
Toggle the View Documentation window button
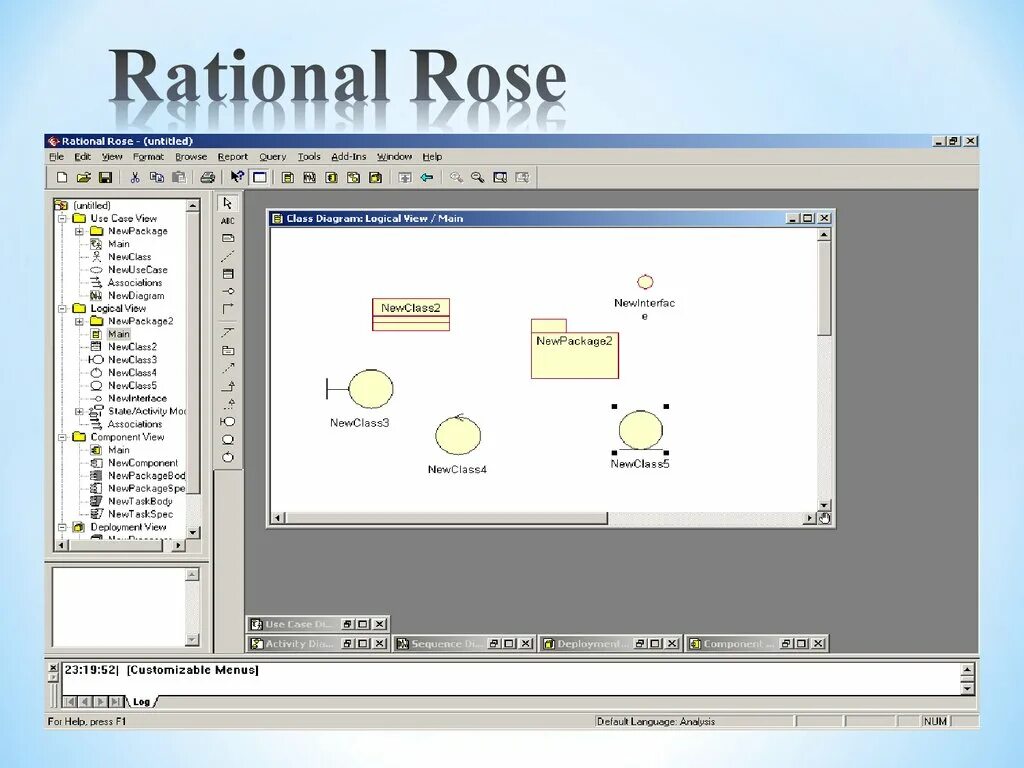[x=260, y=177]
